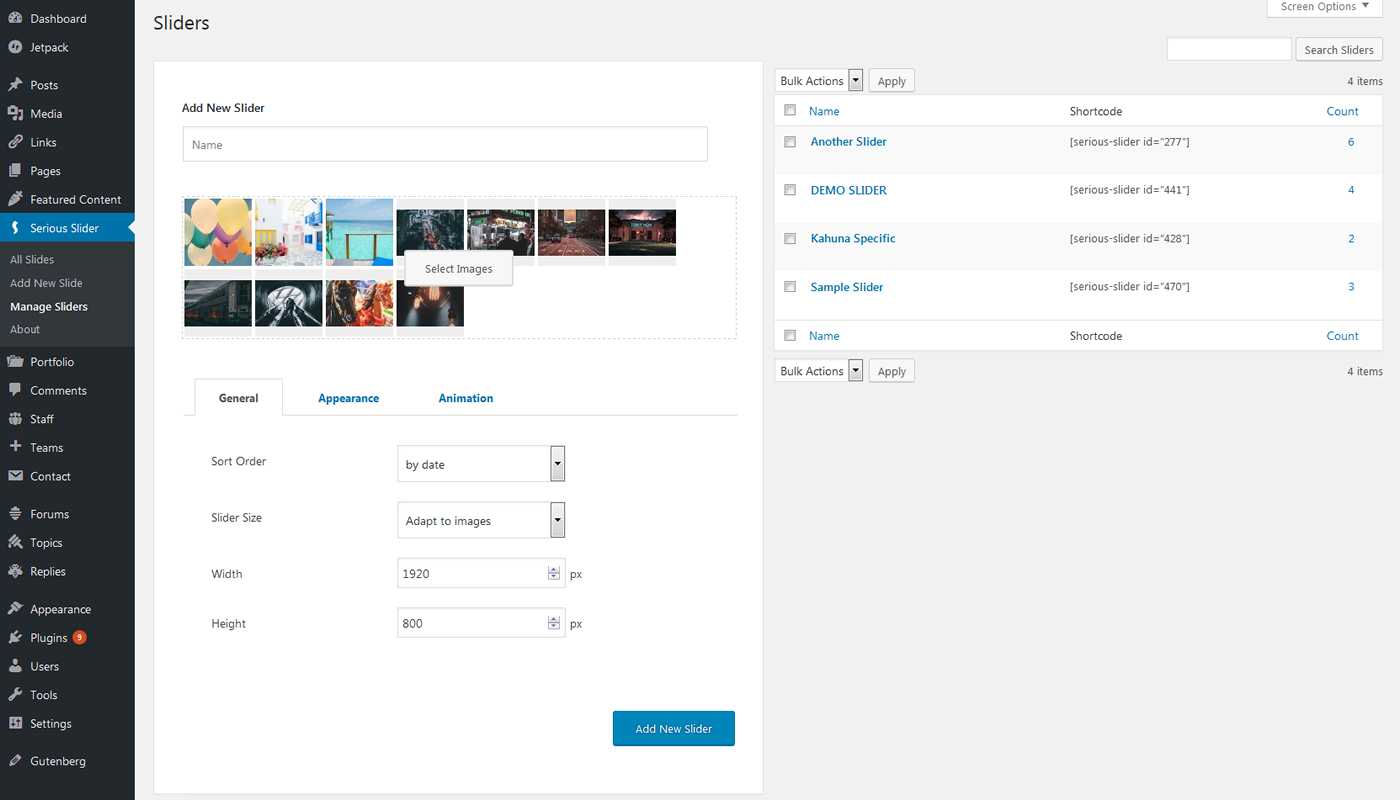The width and height of the screenshot is (1400, 800).
Task: Open Add New Slide submenu item
Action: [46, 283]
